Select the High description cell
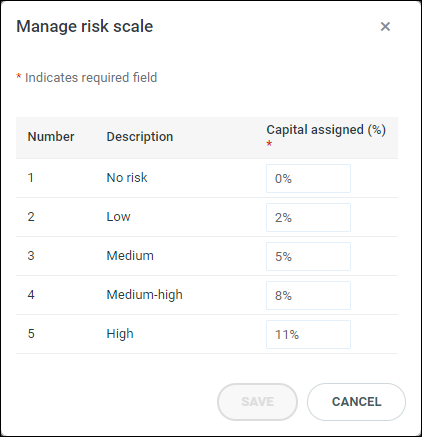The width and height of the screenshot is (422, 437). tap(120, 334)
